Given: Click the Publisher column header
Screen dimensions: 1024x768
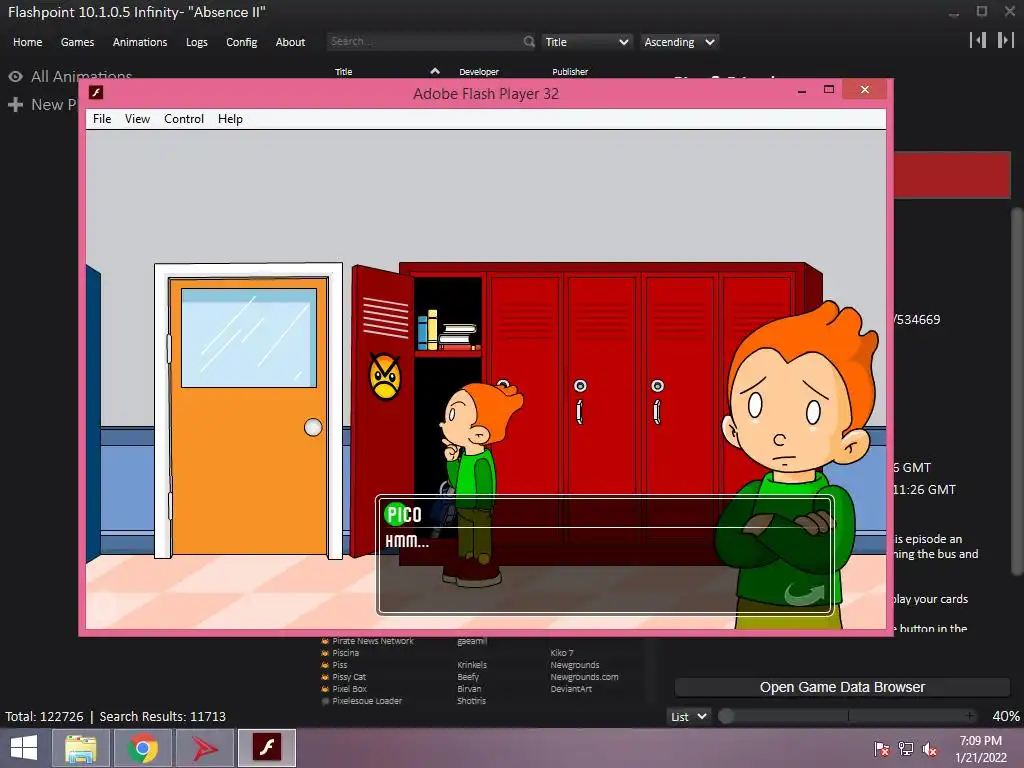Looking at the screenshot, I should click(570, 72).
